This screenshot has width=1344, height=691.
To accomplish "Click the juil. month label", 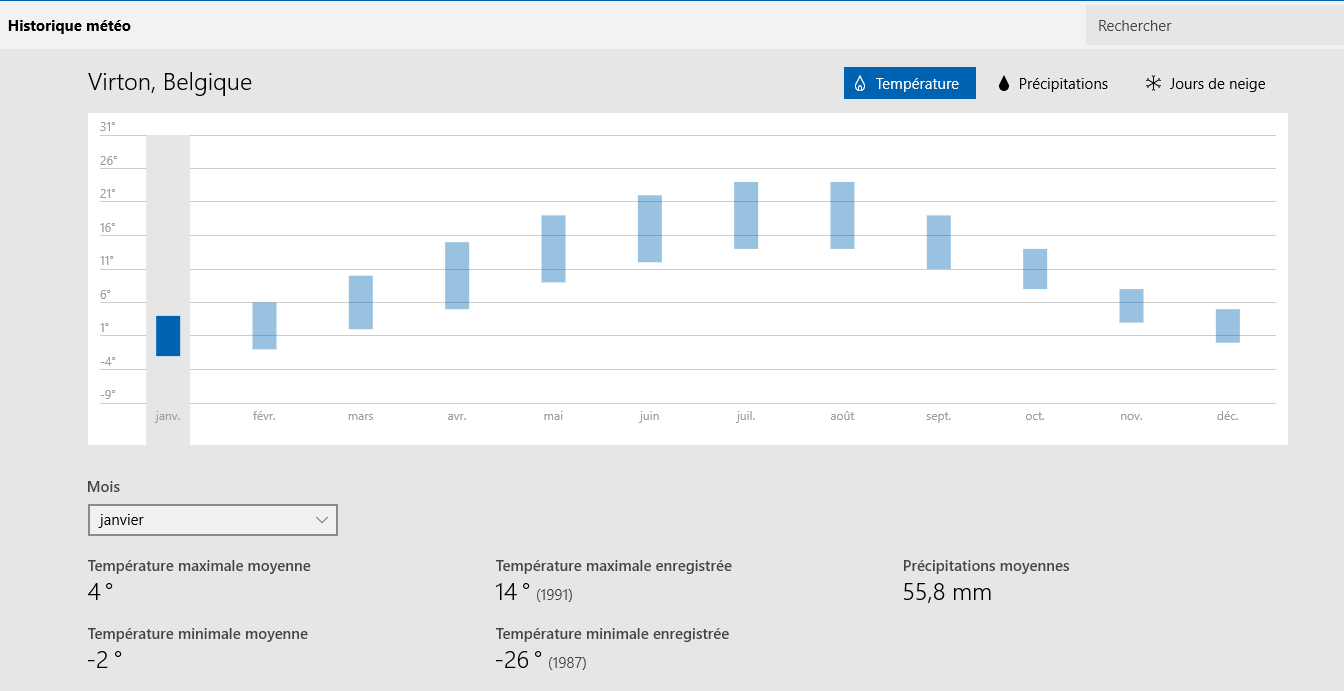I will tap(746, 416).
